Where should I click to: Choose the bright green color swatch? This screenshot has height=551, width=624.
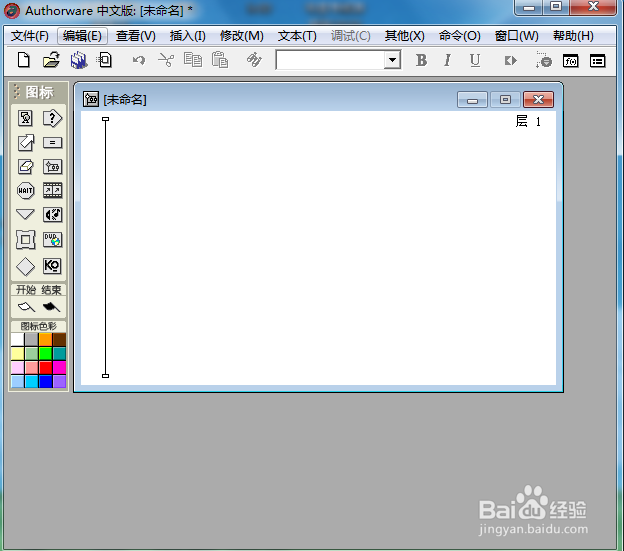coord(45,353)
